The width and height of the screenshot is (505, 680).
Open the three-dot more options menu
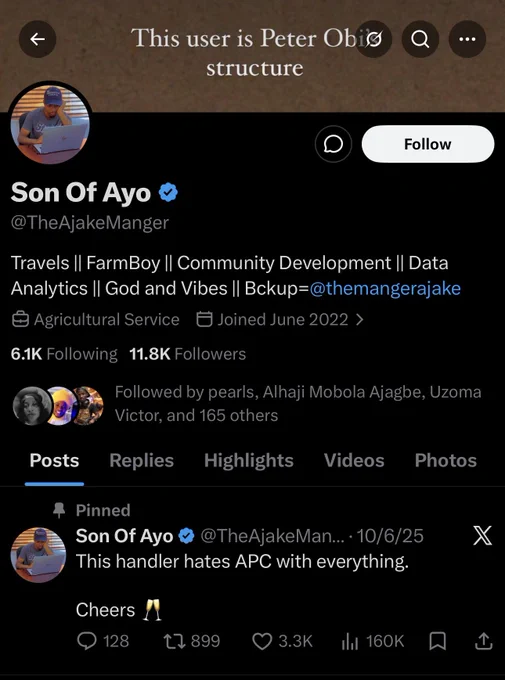467,39
